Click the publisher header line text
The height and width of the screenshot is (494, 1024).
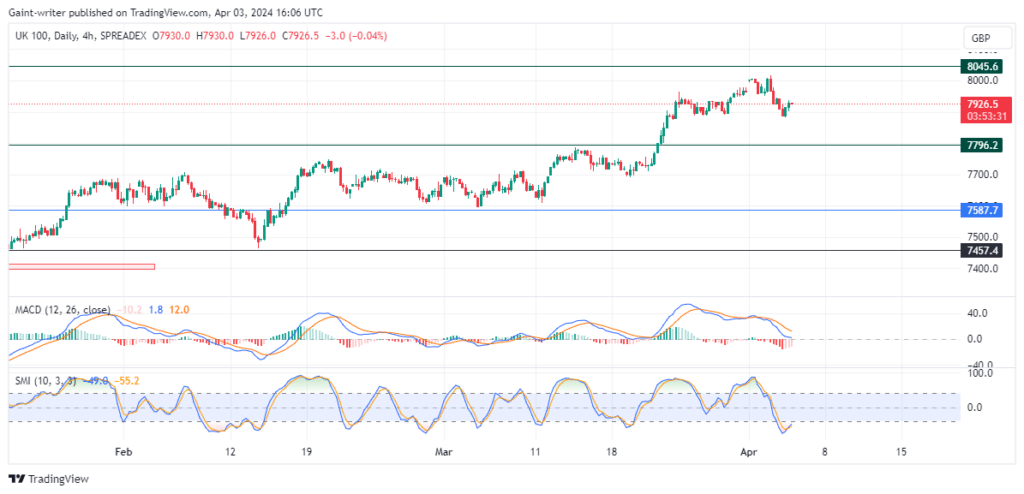[165, 12]
